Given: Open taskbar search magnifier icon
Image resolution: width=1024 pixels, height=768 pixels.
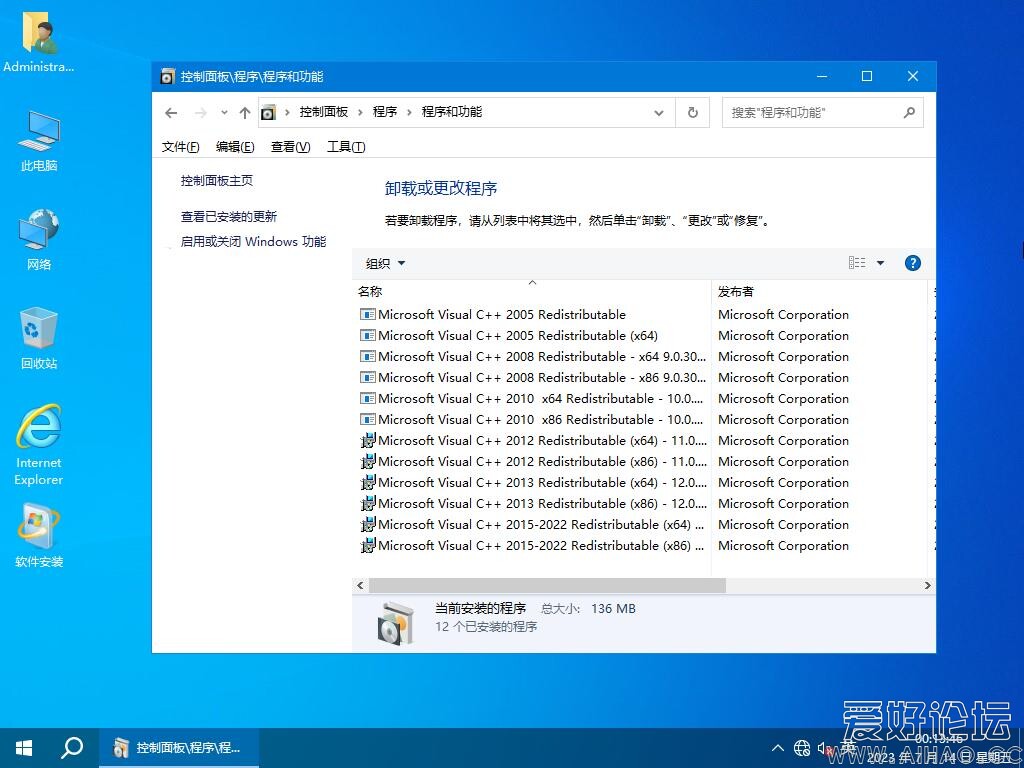Looking at the screenshot, I should tap(72, 747).
